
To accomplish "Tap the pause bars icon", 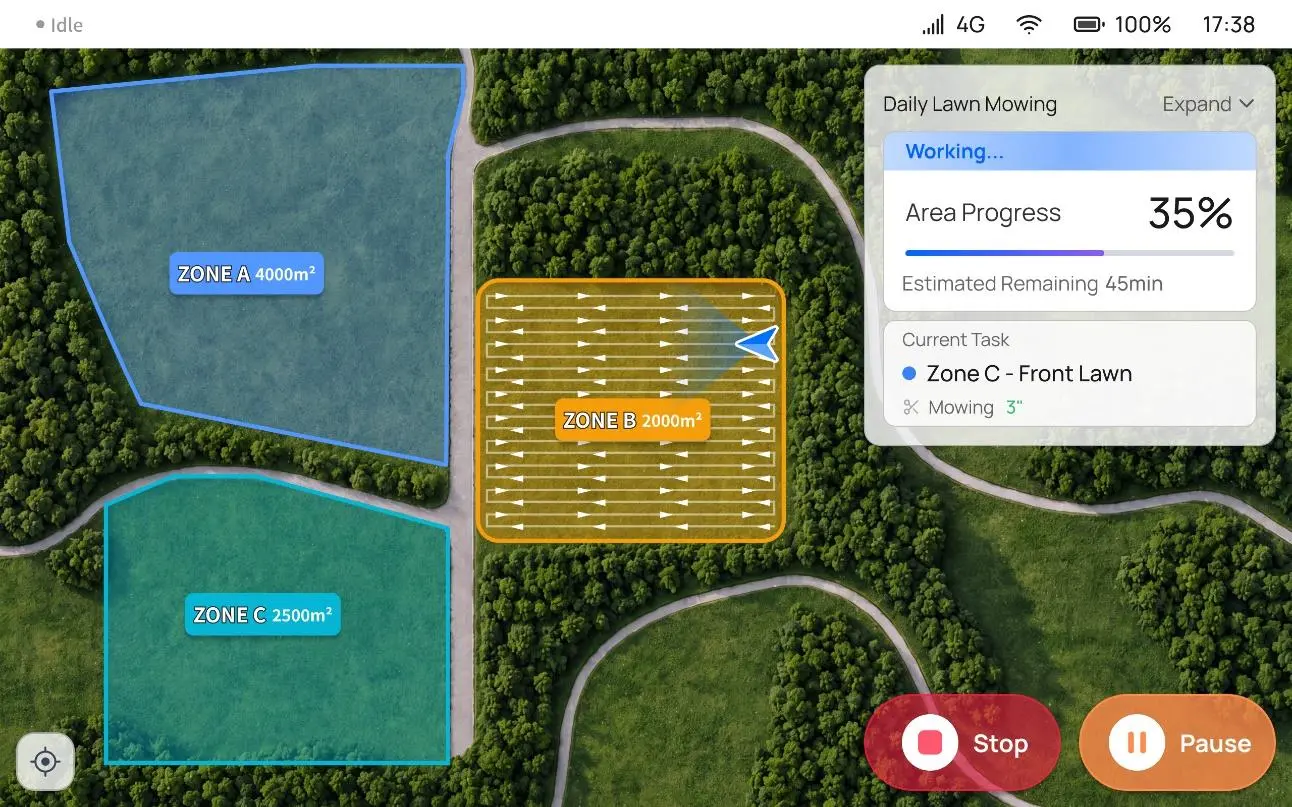I will 1137,743.
